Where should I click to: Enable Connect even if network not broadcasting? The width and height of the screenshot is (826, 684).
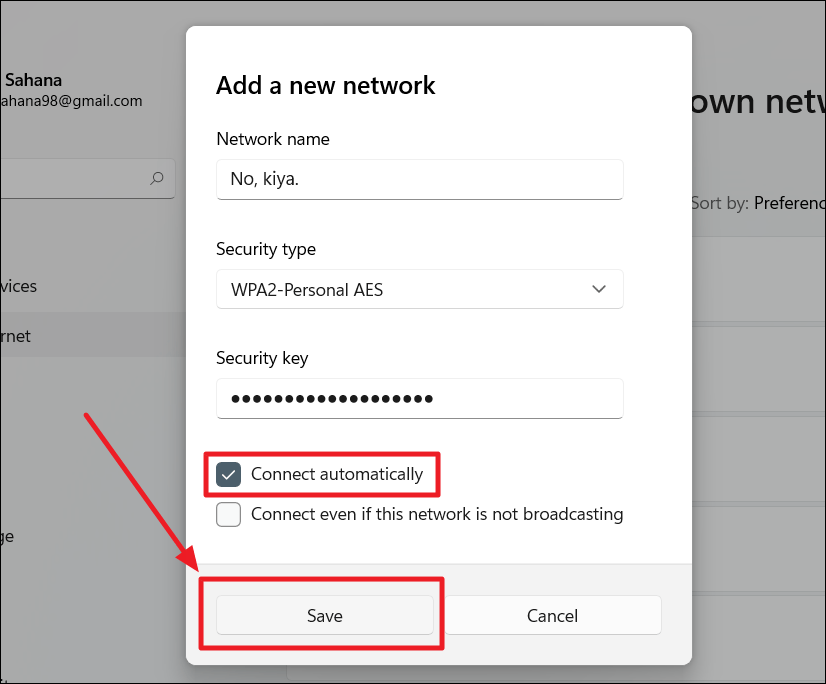[x=229, y=514]
